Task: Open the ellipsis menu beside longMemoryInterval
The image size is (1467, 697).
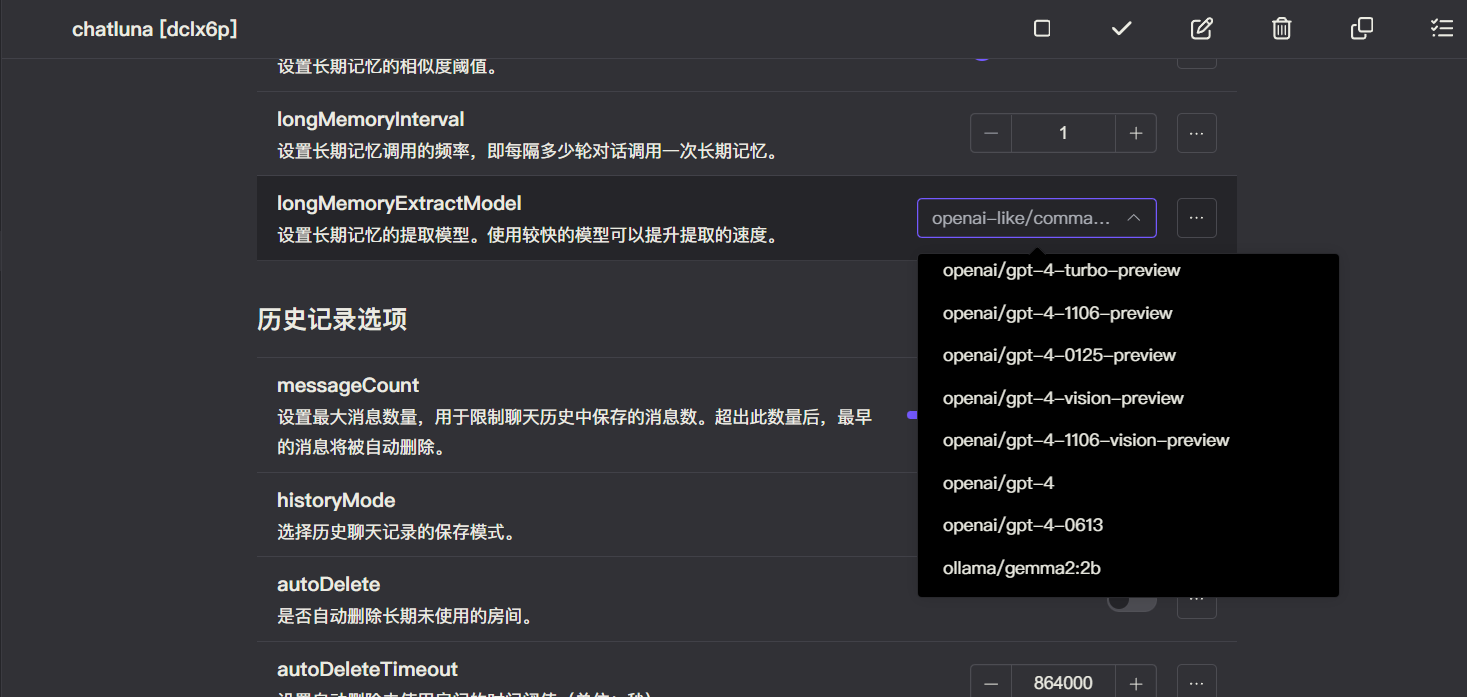Action: [x=1196, y=132]
